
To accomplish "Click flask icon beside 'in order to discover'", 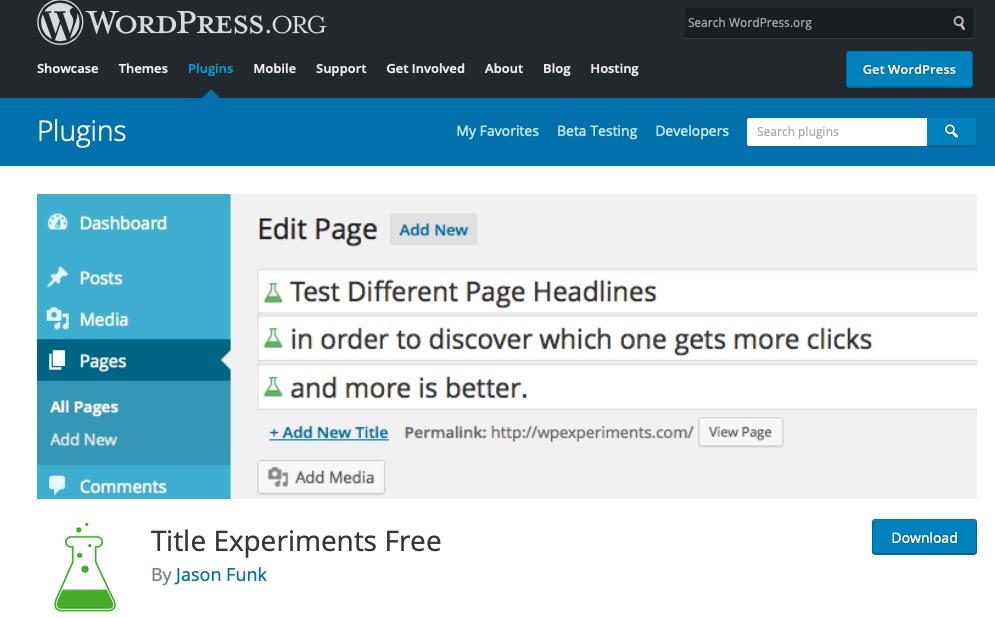I will (273, 338).
